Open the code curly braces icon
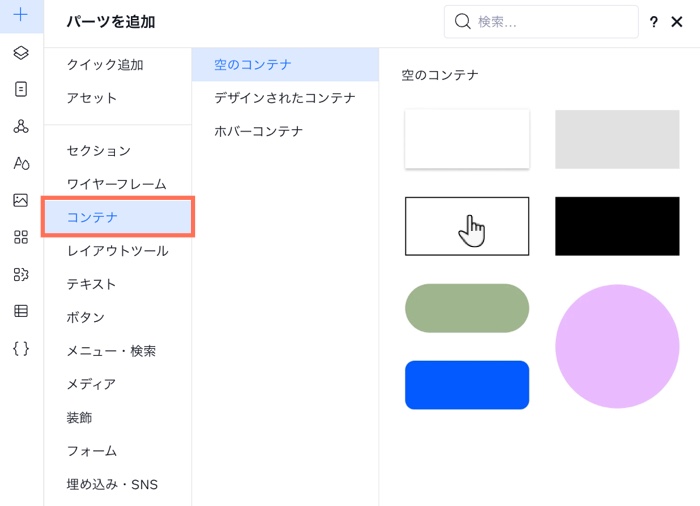Viewport: 700px width, 506px height. pos(21,348)
